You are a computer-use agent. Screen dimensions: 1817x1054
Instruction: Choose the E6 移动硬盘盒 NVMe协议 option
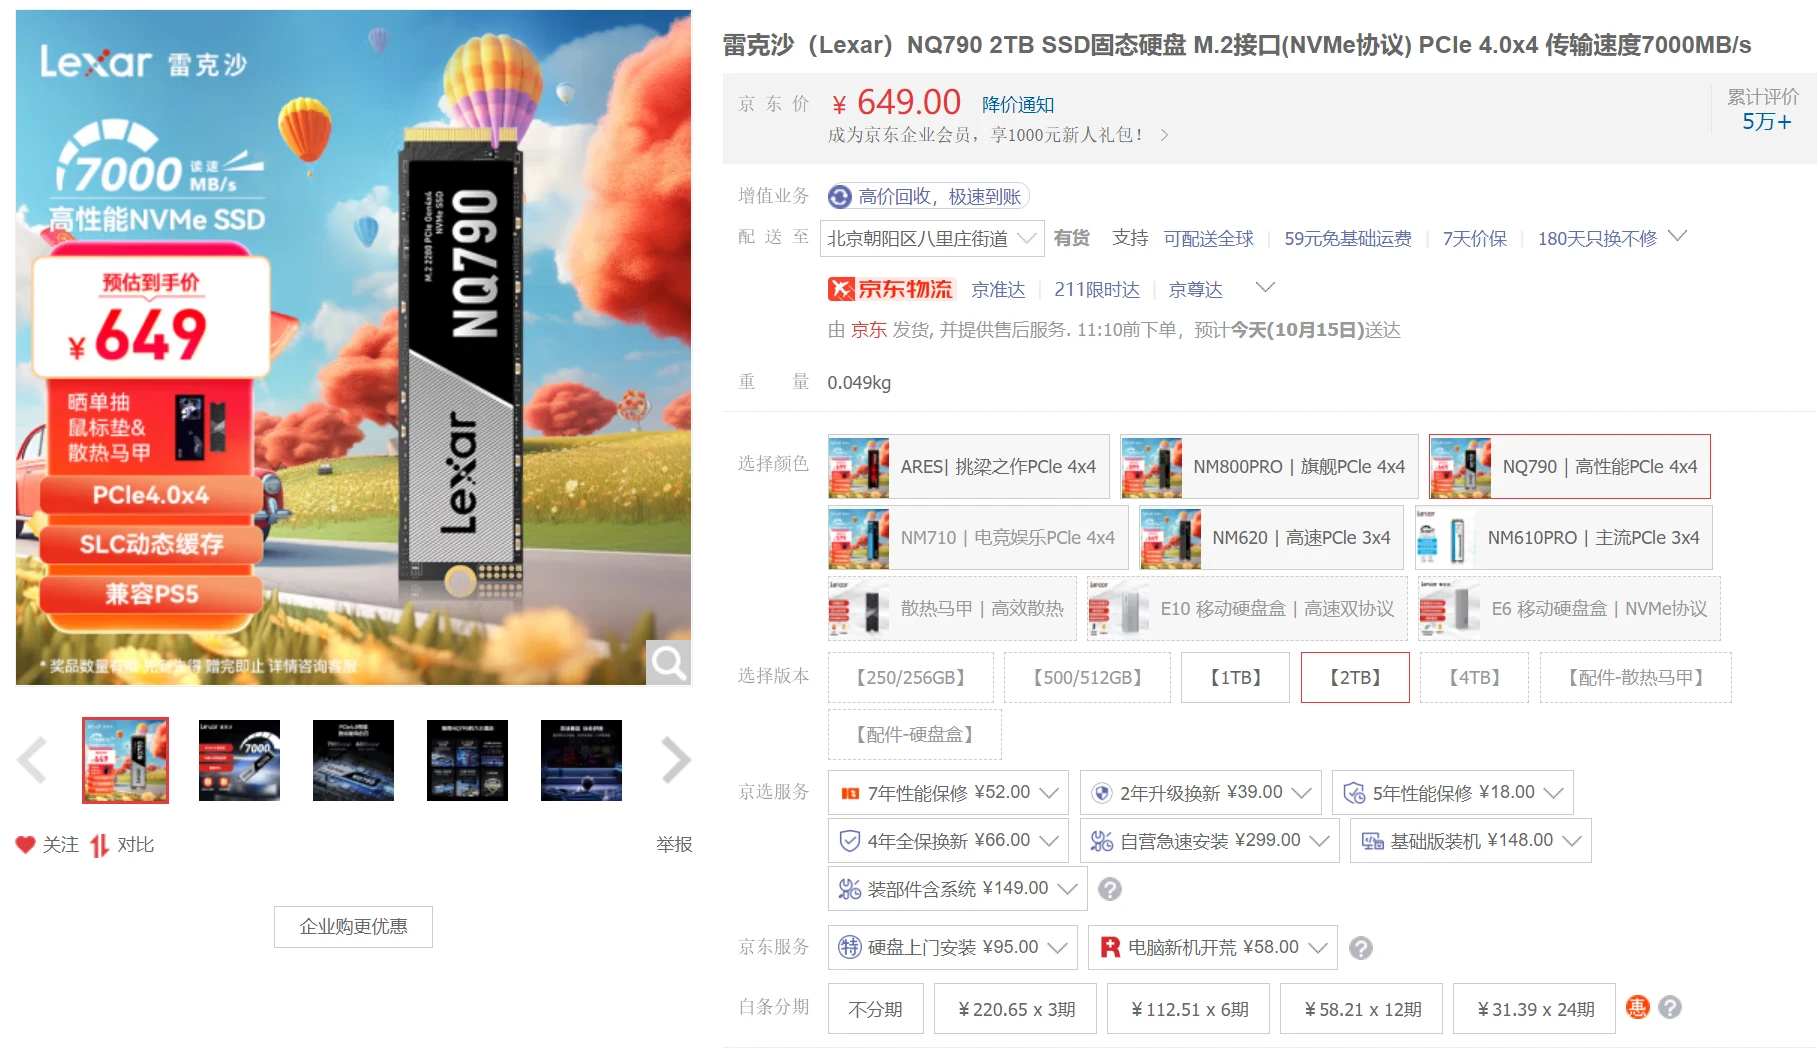(x=1569, y=608)
